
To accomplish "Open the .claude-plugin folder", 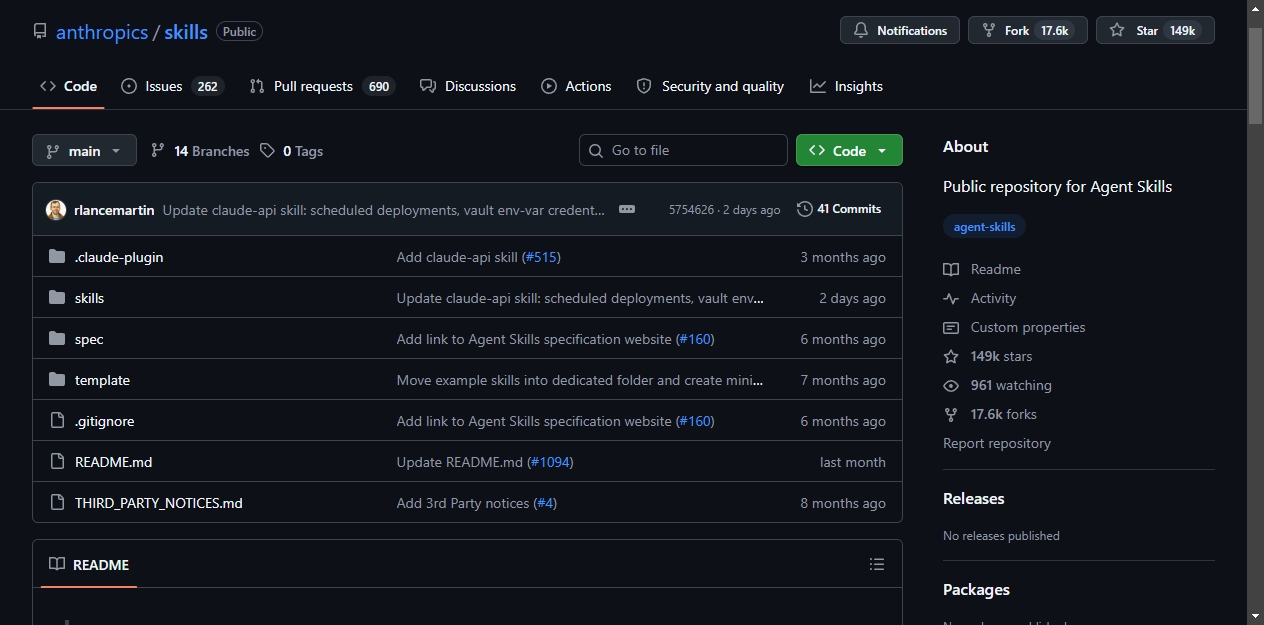I will pos(119,257).
